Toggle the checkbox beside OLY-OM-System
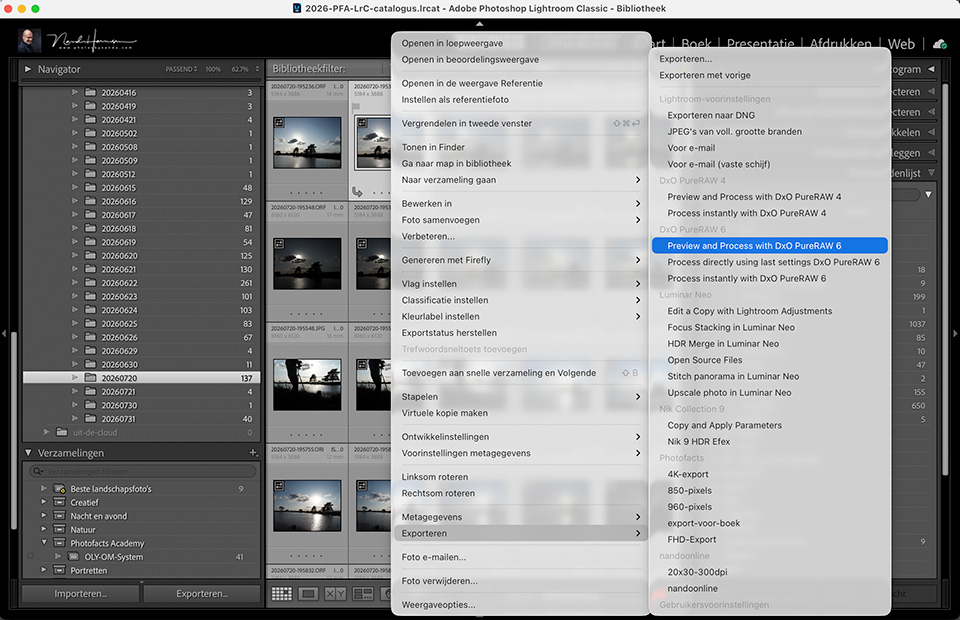 pos(30,556)
